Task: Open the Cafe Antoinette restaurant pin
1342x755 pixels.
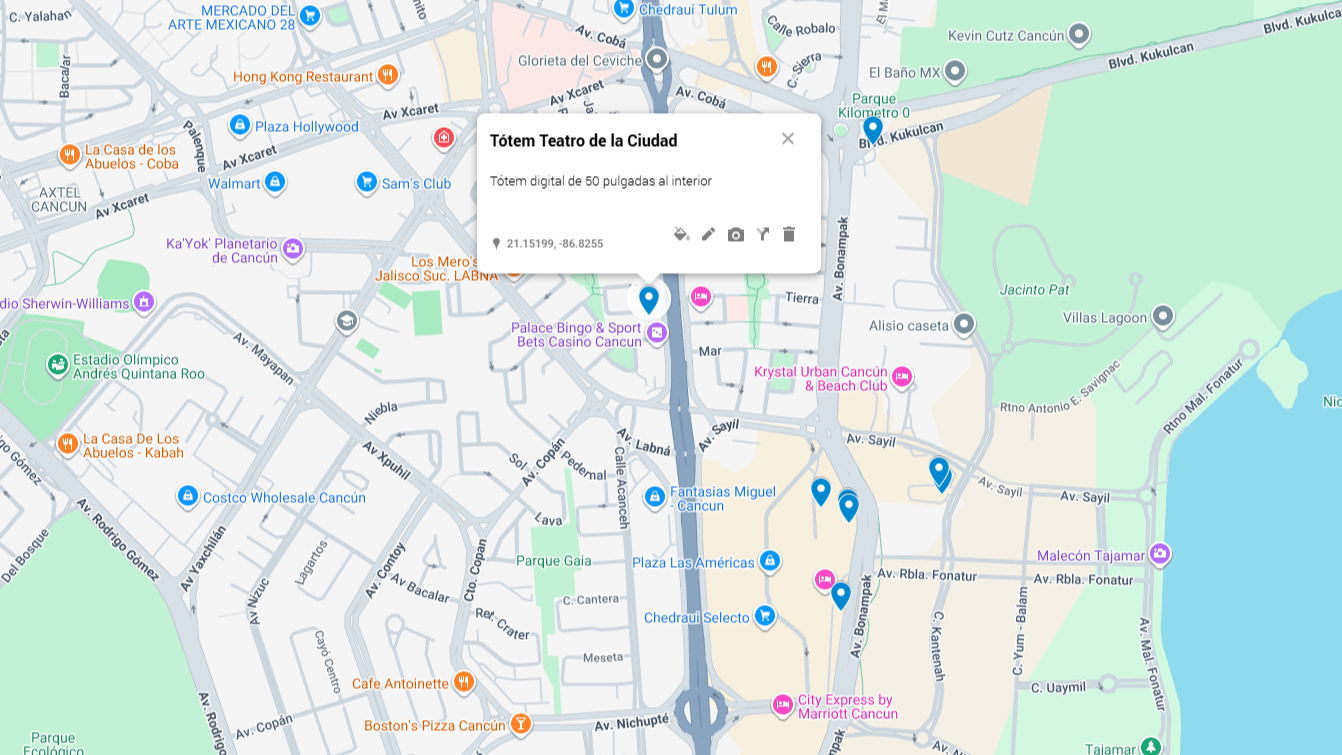Action: [463, 682]
